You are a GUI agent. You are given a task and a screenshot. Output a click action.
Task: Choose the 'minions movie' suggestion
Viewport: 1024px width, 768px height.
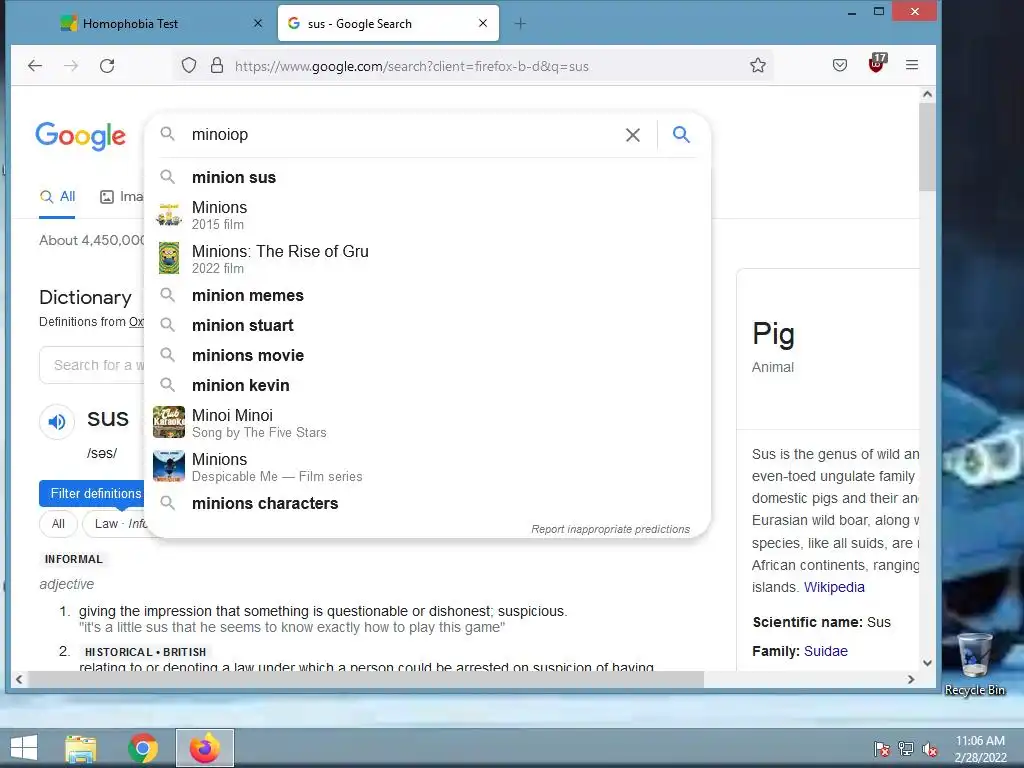pyautogui.click(x=428, y=355)
